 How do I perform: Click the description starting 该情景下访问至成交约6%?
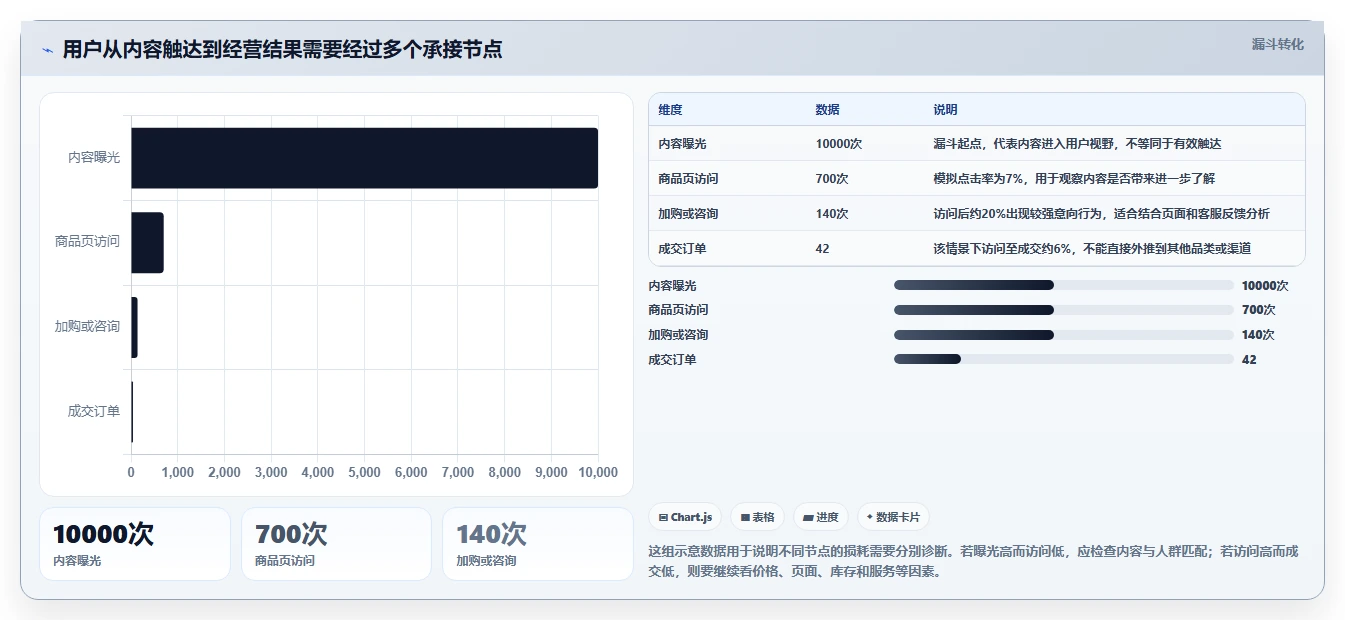pos(1092,249)
